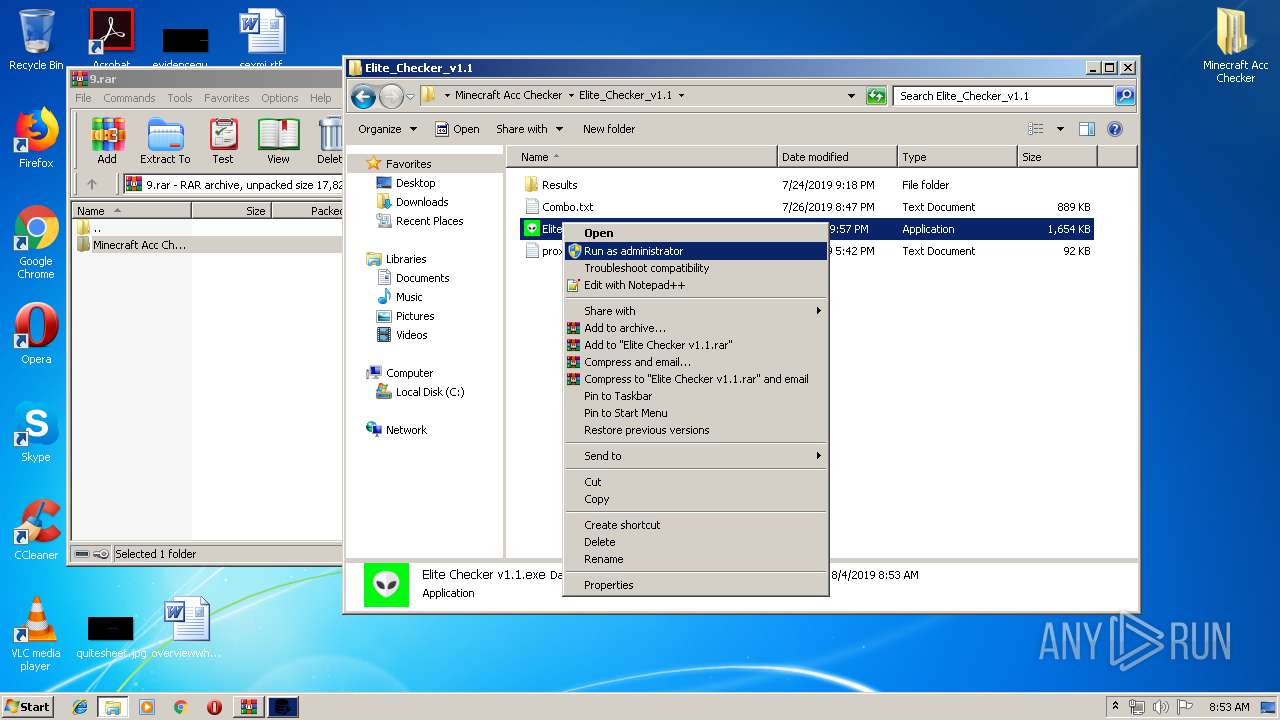Open CCleaner desktop shortcut

pos(36,530)
